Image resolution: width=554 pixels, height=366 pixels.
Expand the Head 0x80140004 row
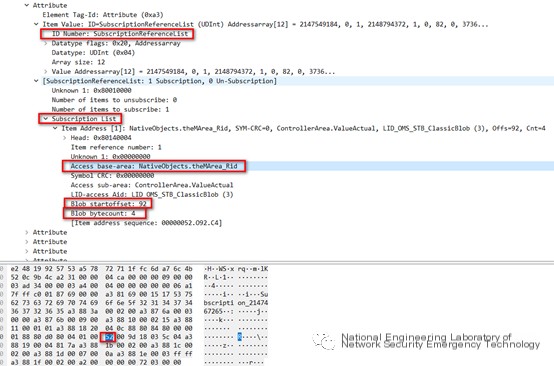[65, 138]
